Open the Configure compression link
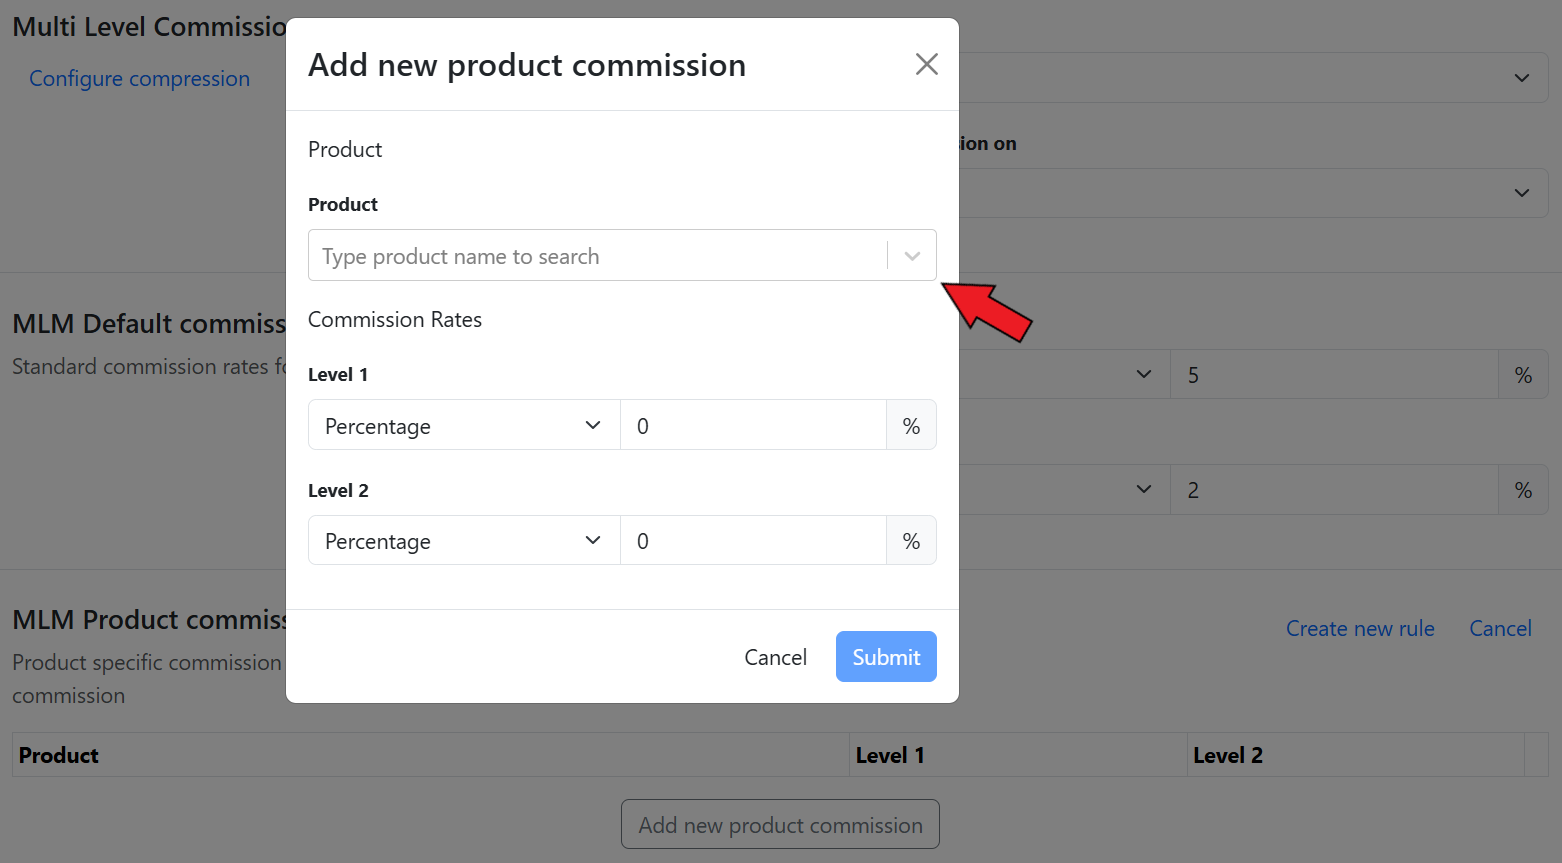The height and width of the screenshot is (863, 1562). [139, 79]
